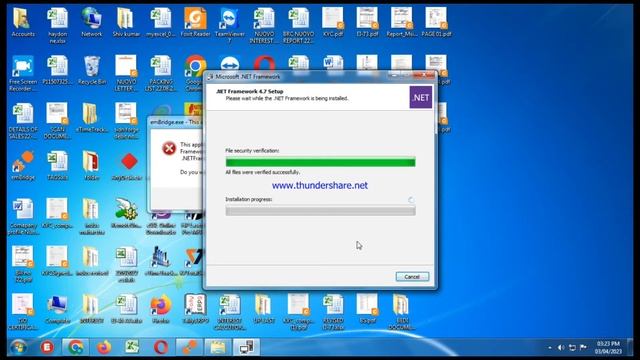Select the emBridge desktop shortcut

(x=23, y=166)
